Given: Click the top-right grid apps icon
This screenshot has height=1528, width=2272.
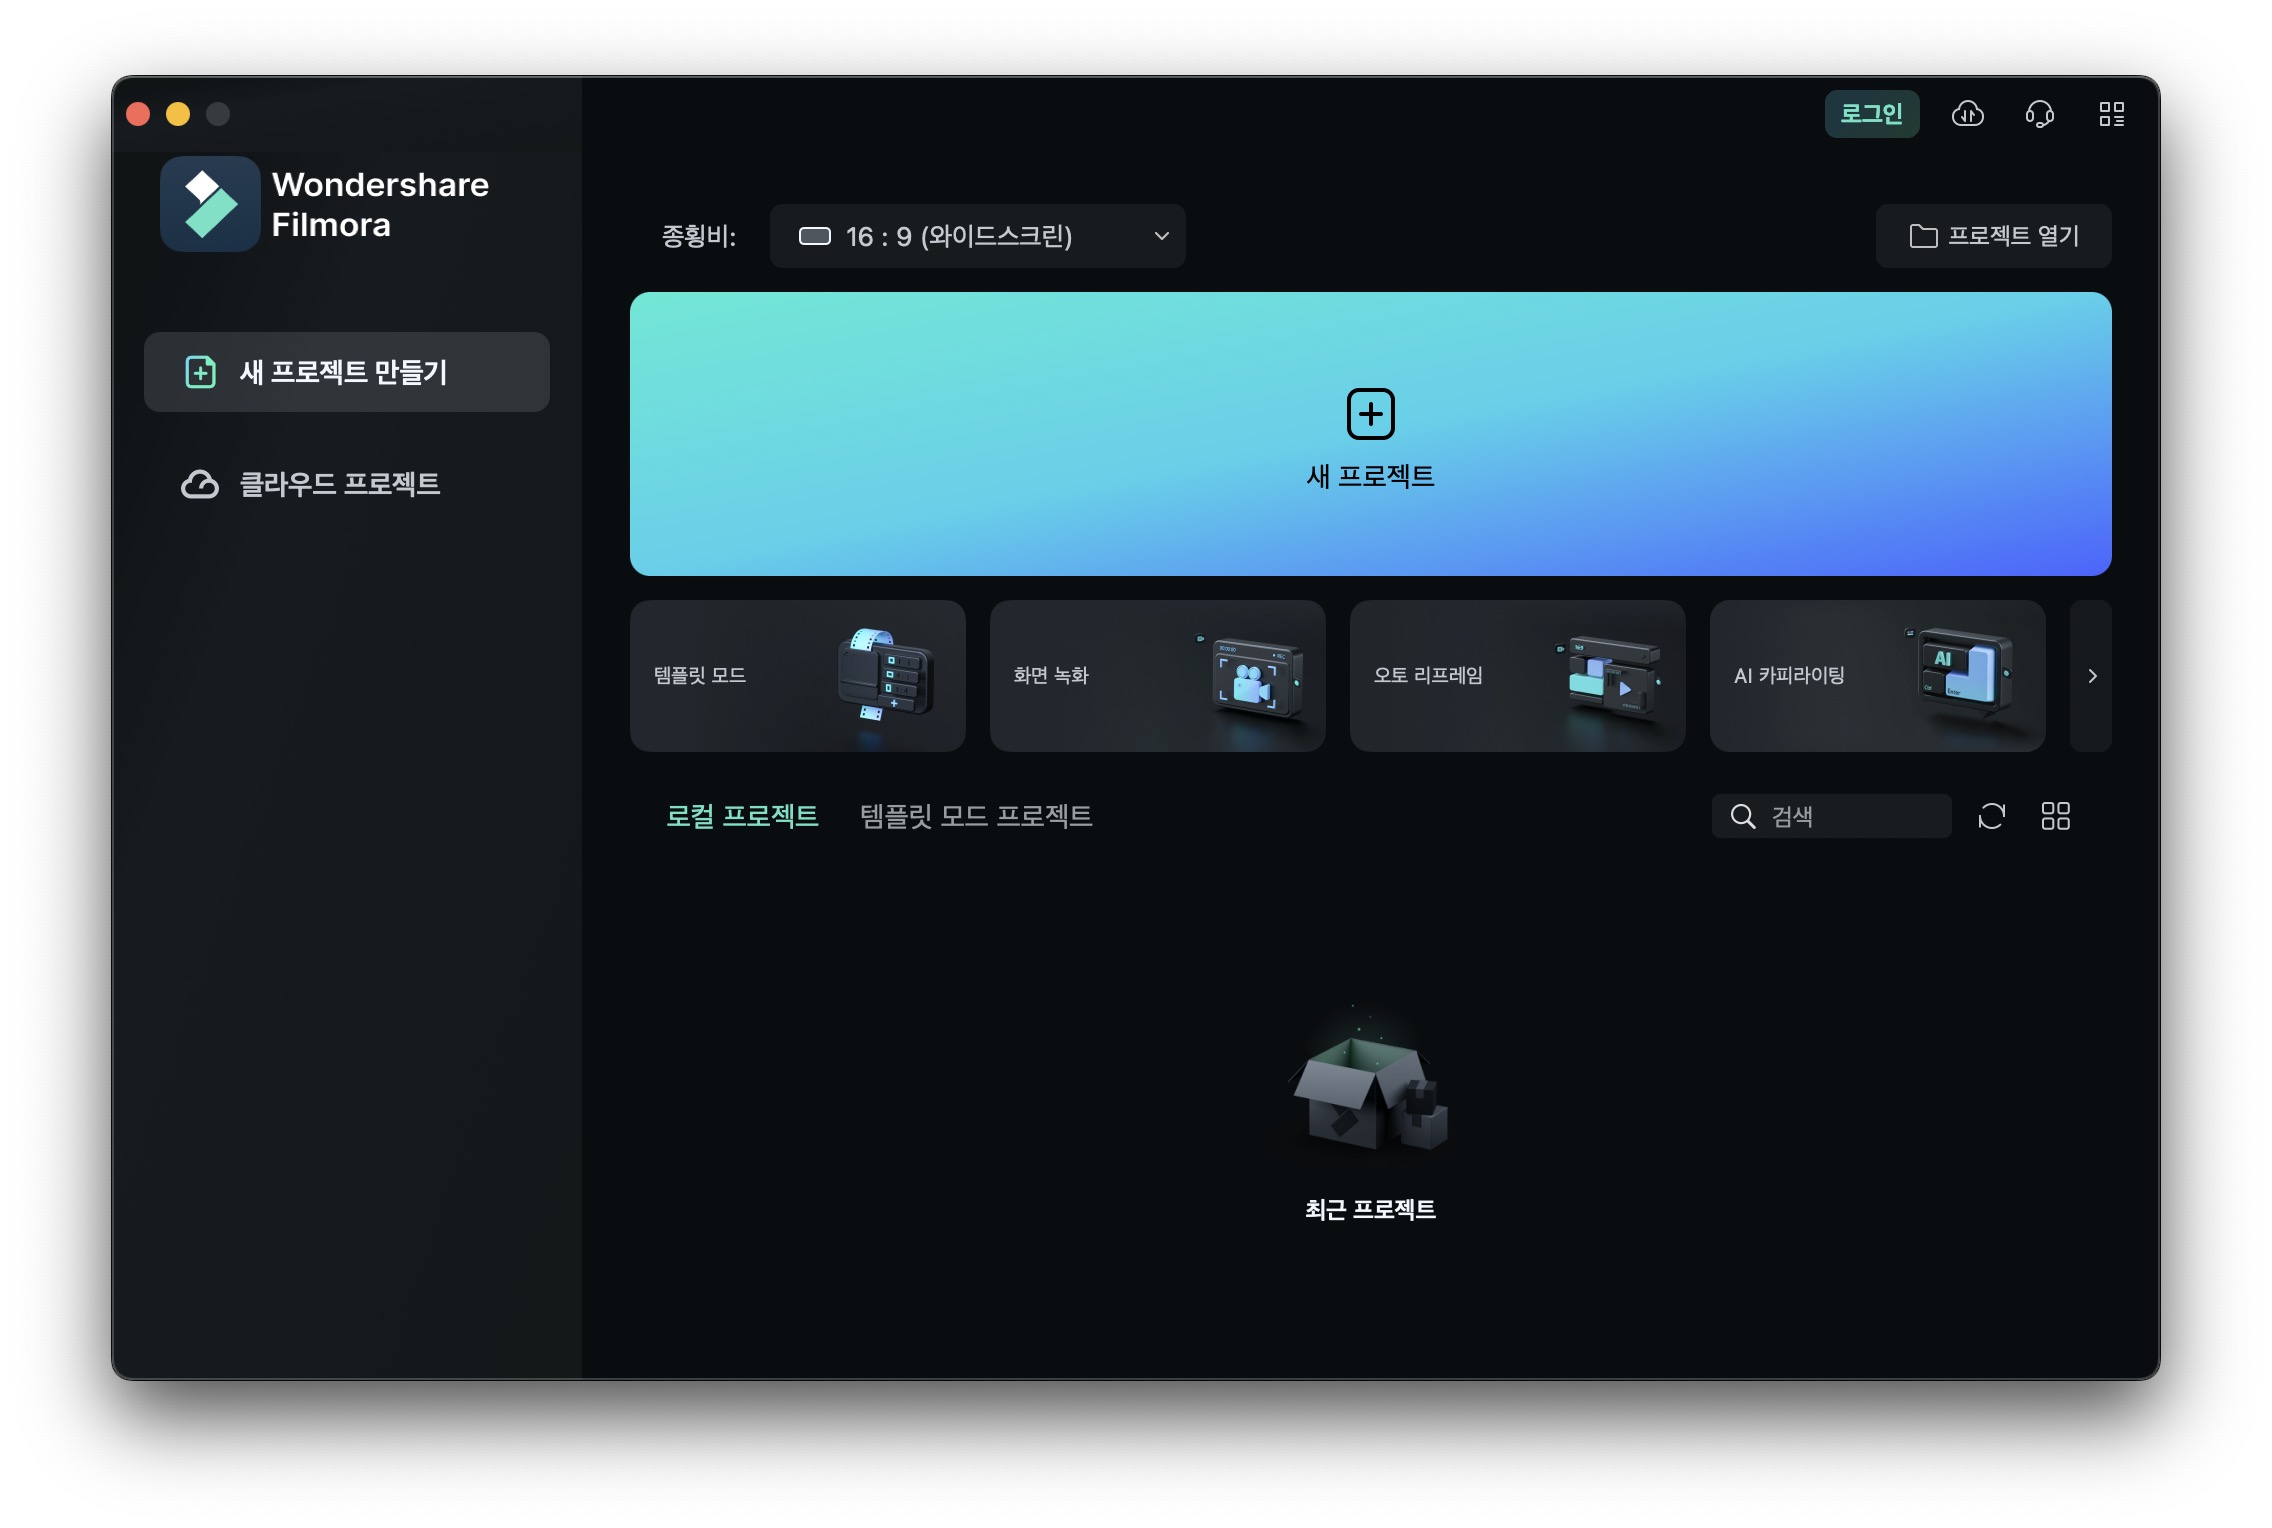Looking at the screenshot, I should coord(2111,114).
